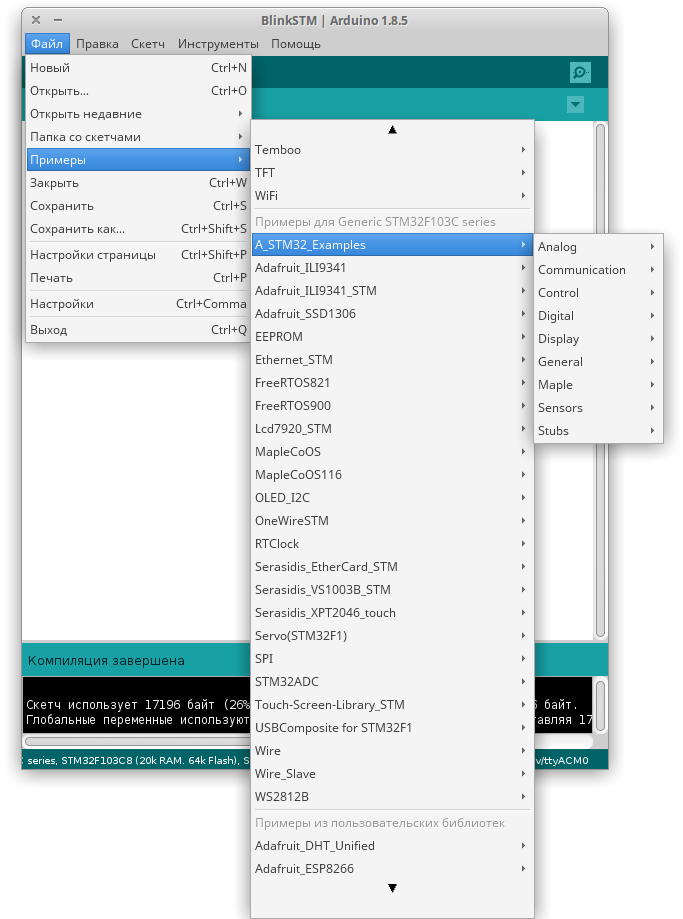Expand Папка со скетчами submenu
The image size is (683, 919).
coord(138,137)
